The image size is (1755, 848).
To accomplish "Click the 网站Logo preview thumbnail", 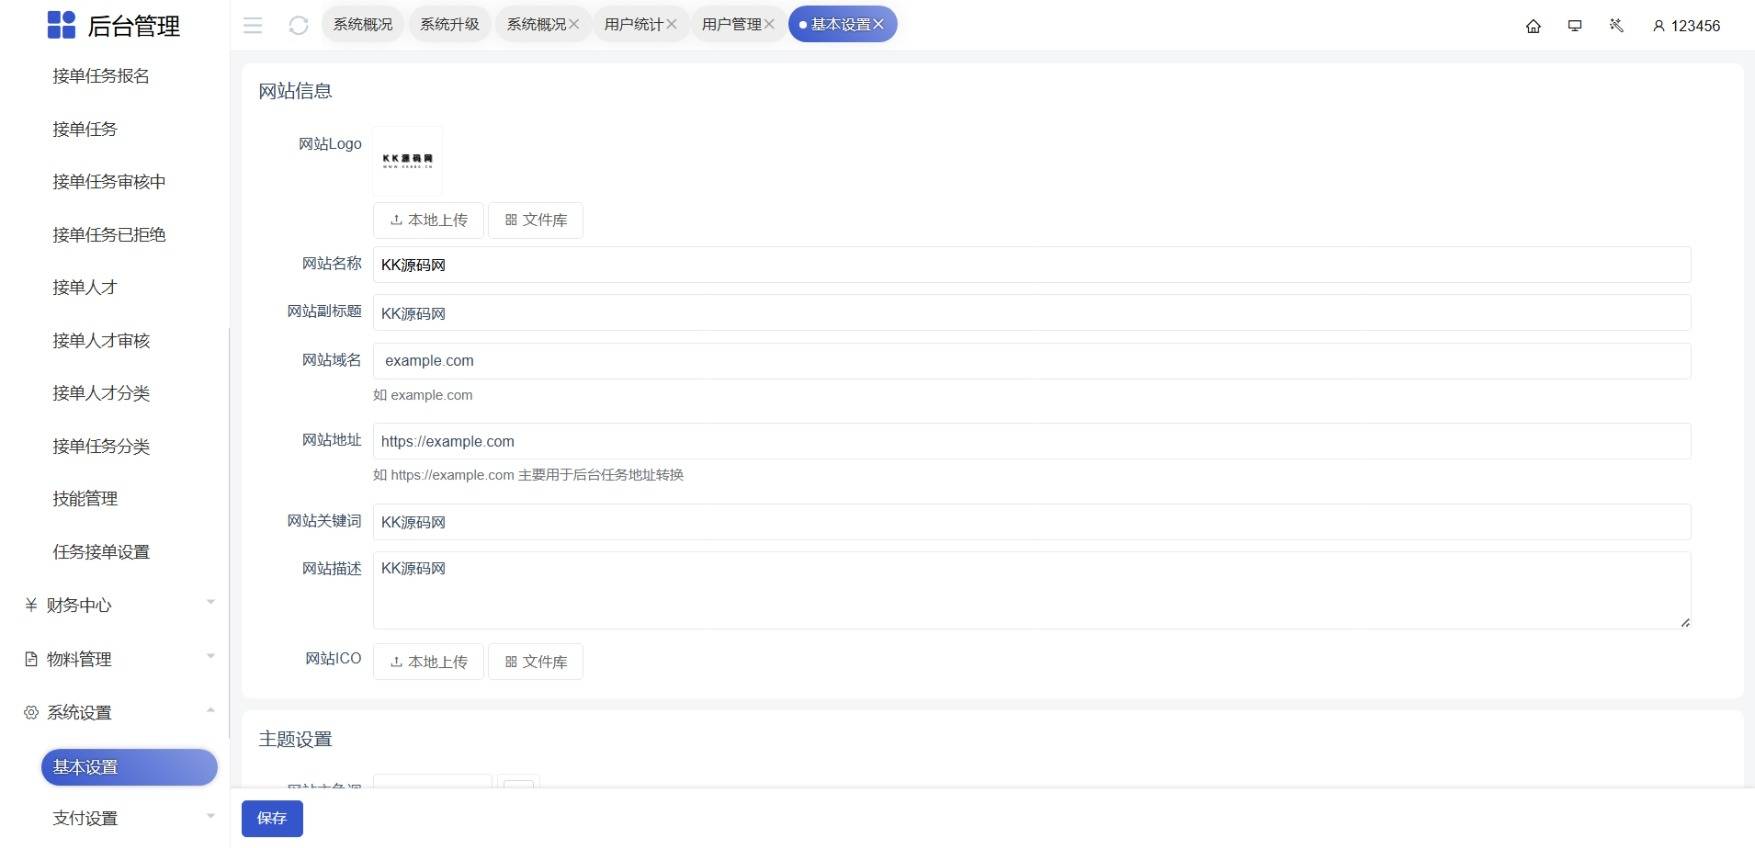I will pos(407,160).
